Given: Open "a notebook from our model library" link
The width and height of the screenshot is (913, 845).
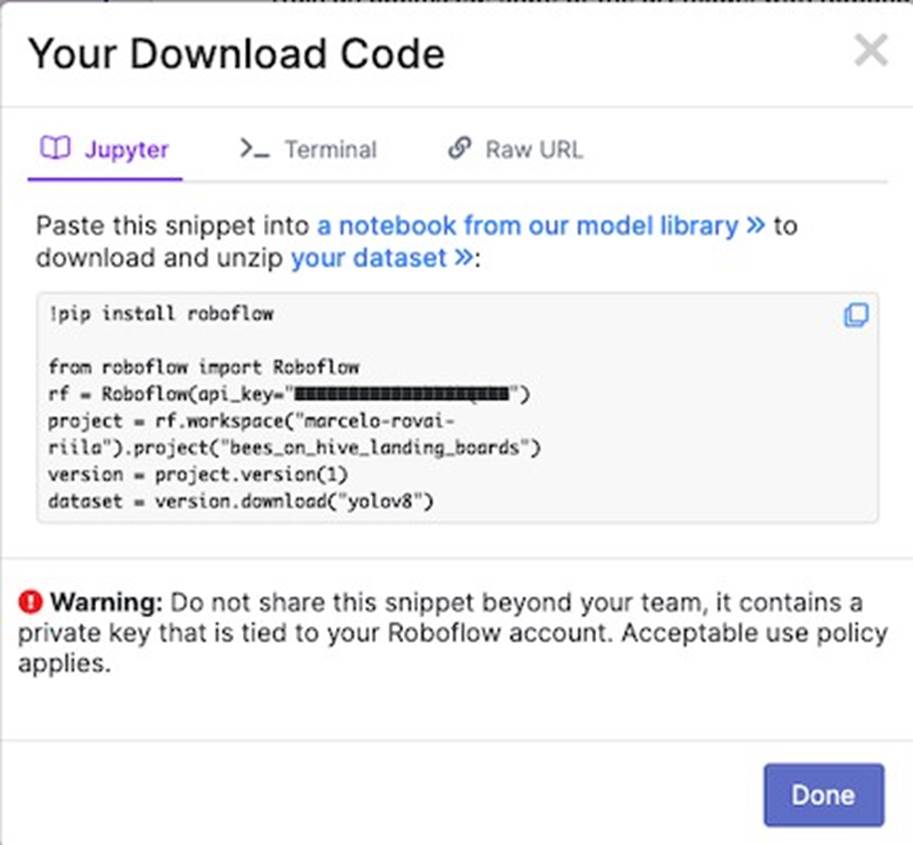Looking at the screenshot, I should 527,226.
